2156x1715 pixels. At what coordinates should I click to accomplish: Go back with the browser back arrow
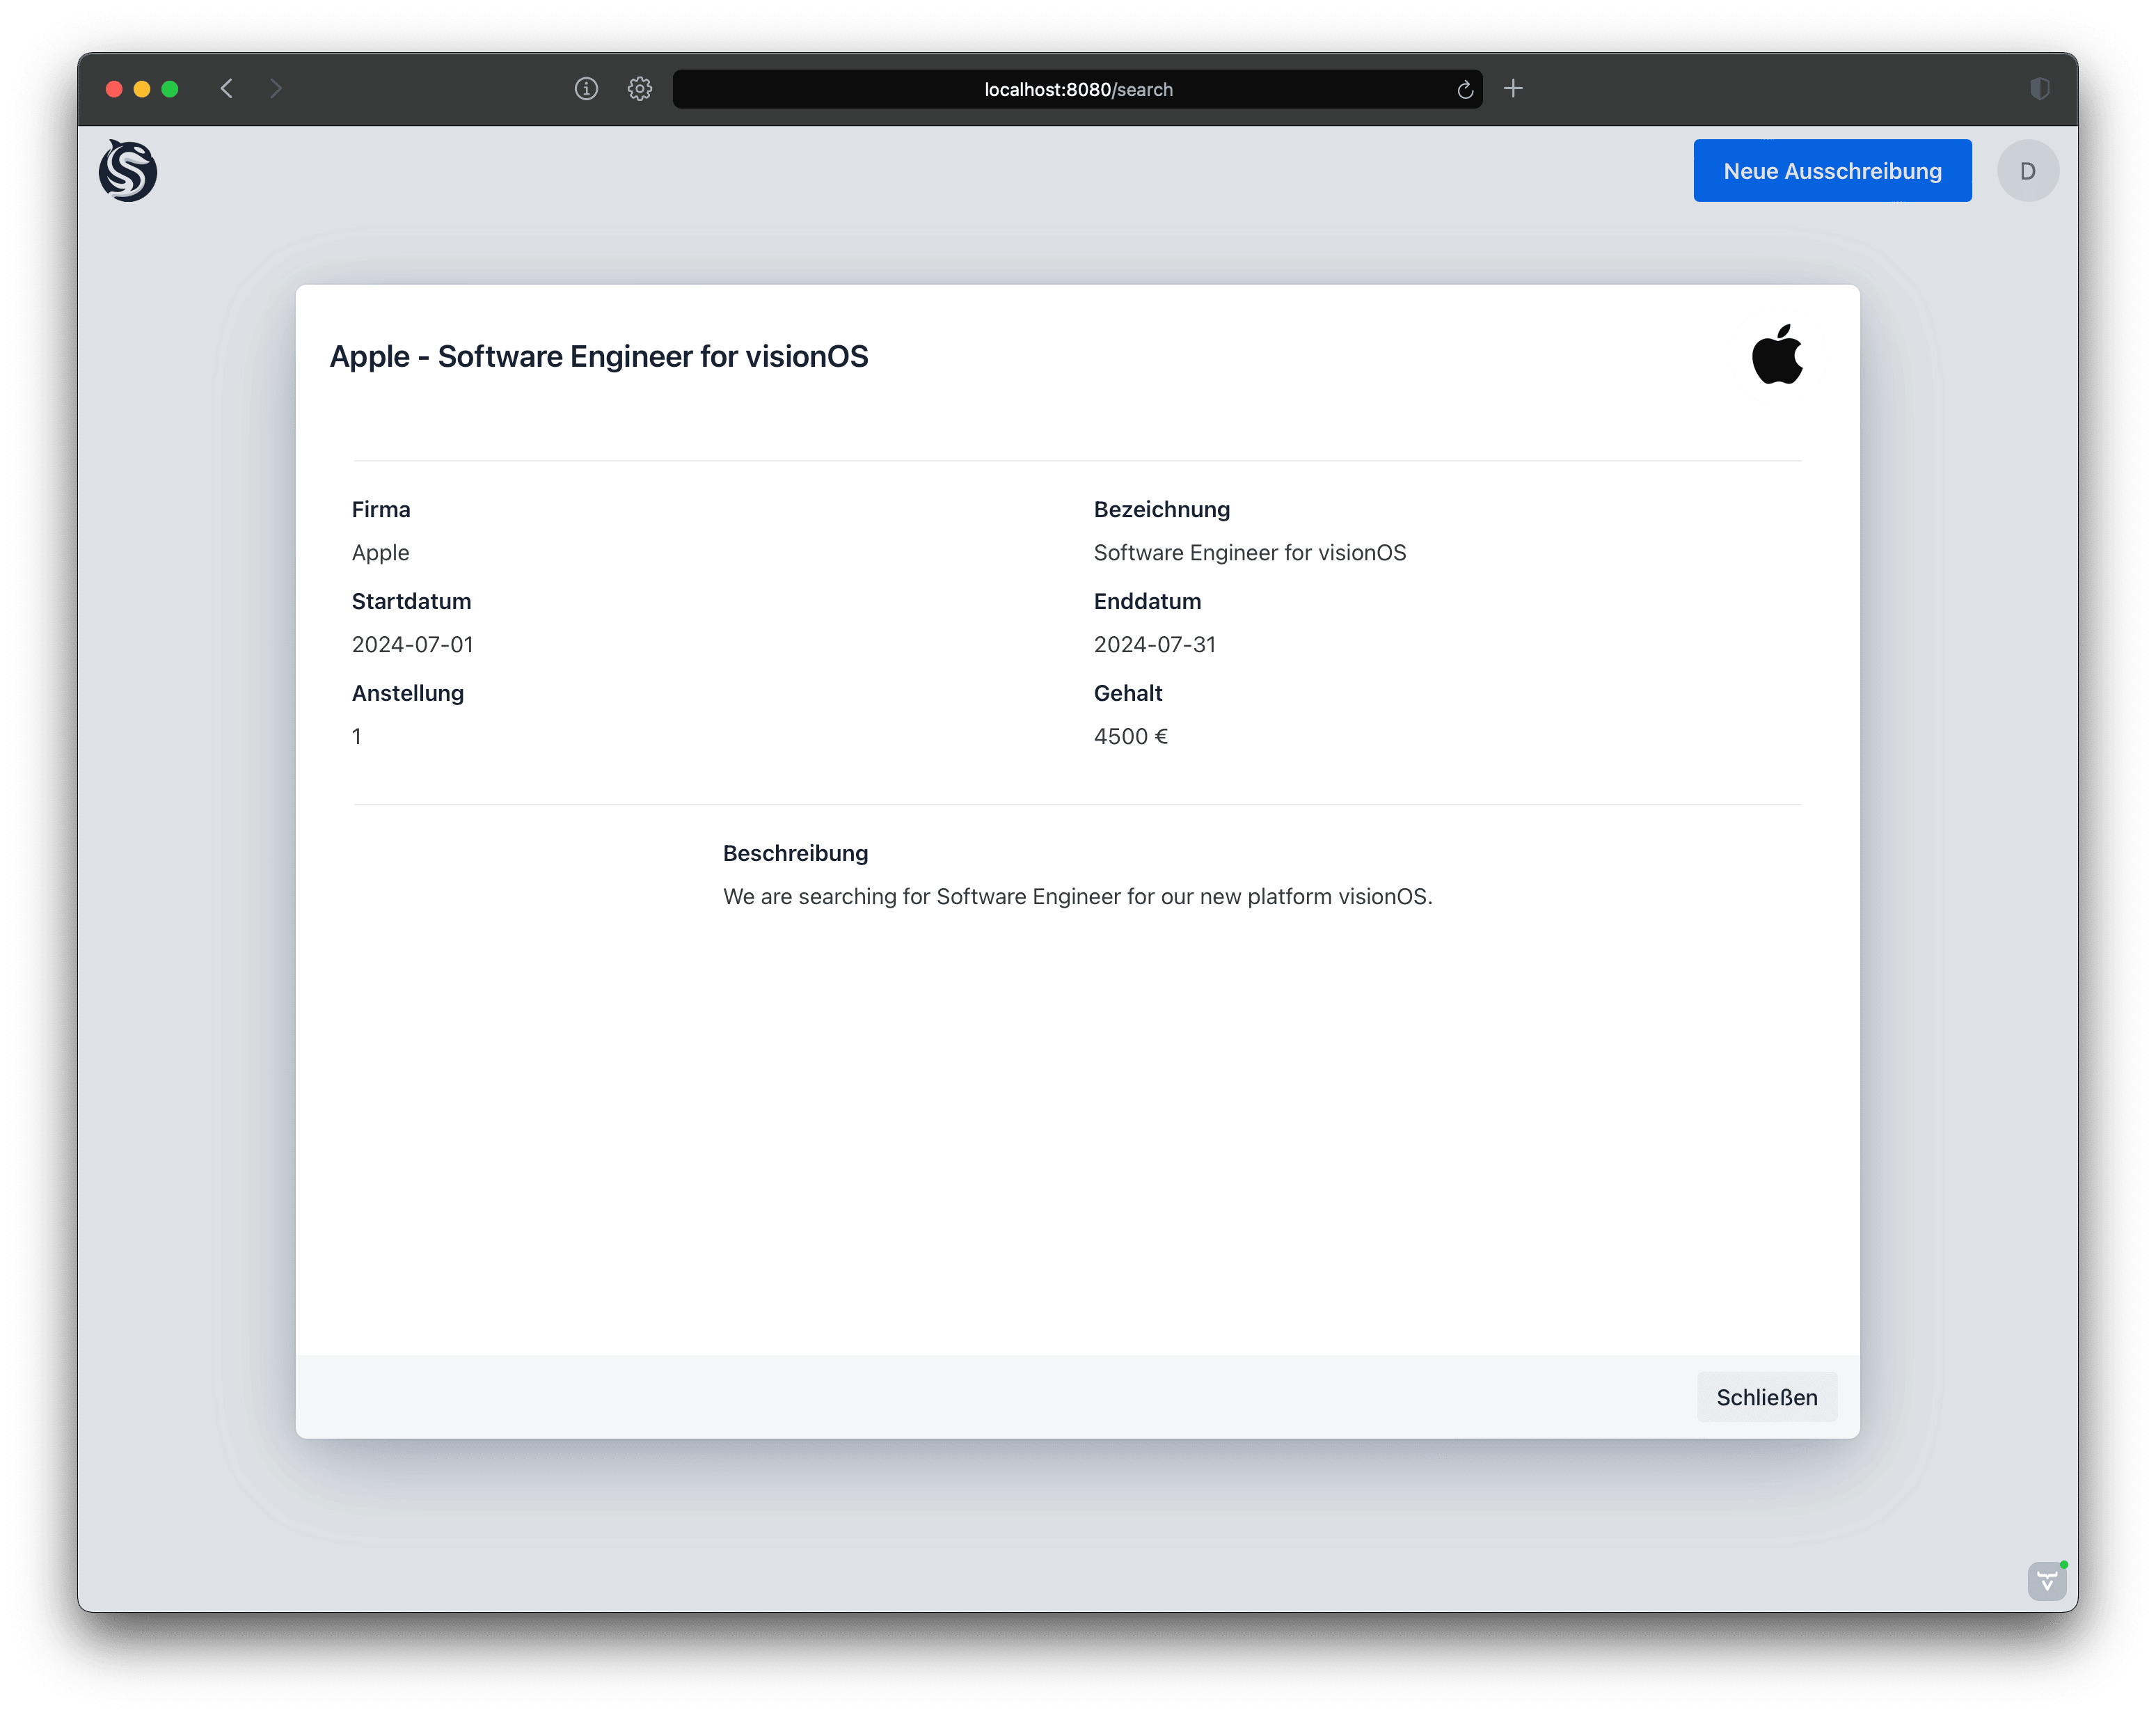click(227, 89)
